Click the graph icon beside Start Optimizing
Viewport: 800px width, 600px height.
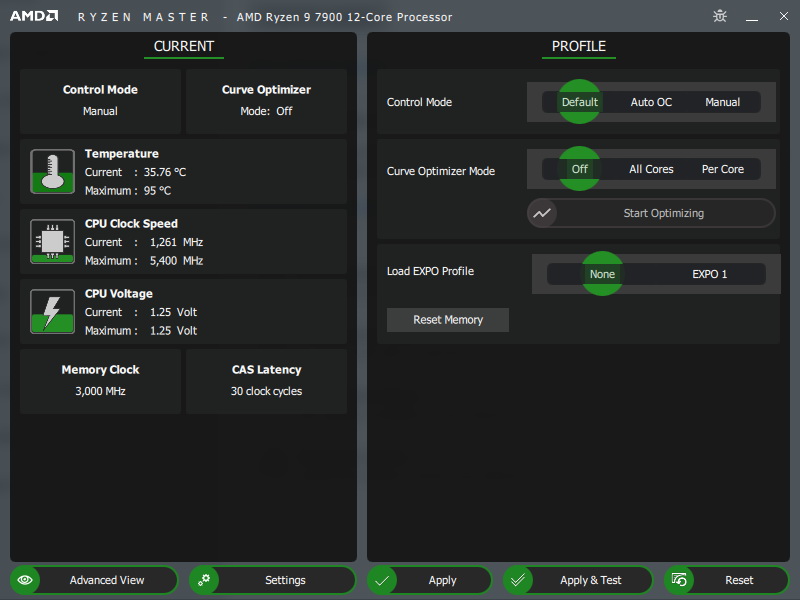tap(542, 213)
